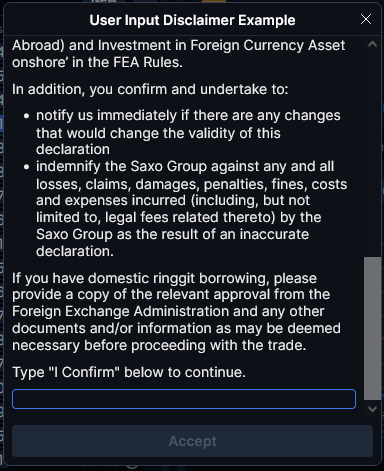The height and width of the screenshot is (471, 384).
Task: Click the bullet dot before "notify us immediately"
Action: coord(27,116)
